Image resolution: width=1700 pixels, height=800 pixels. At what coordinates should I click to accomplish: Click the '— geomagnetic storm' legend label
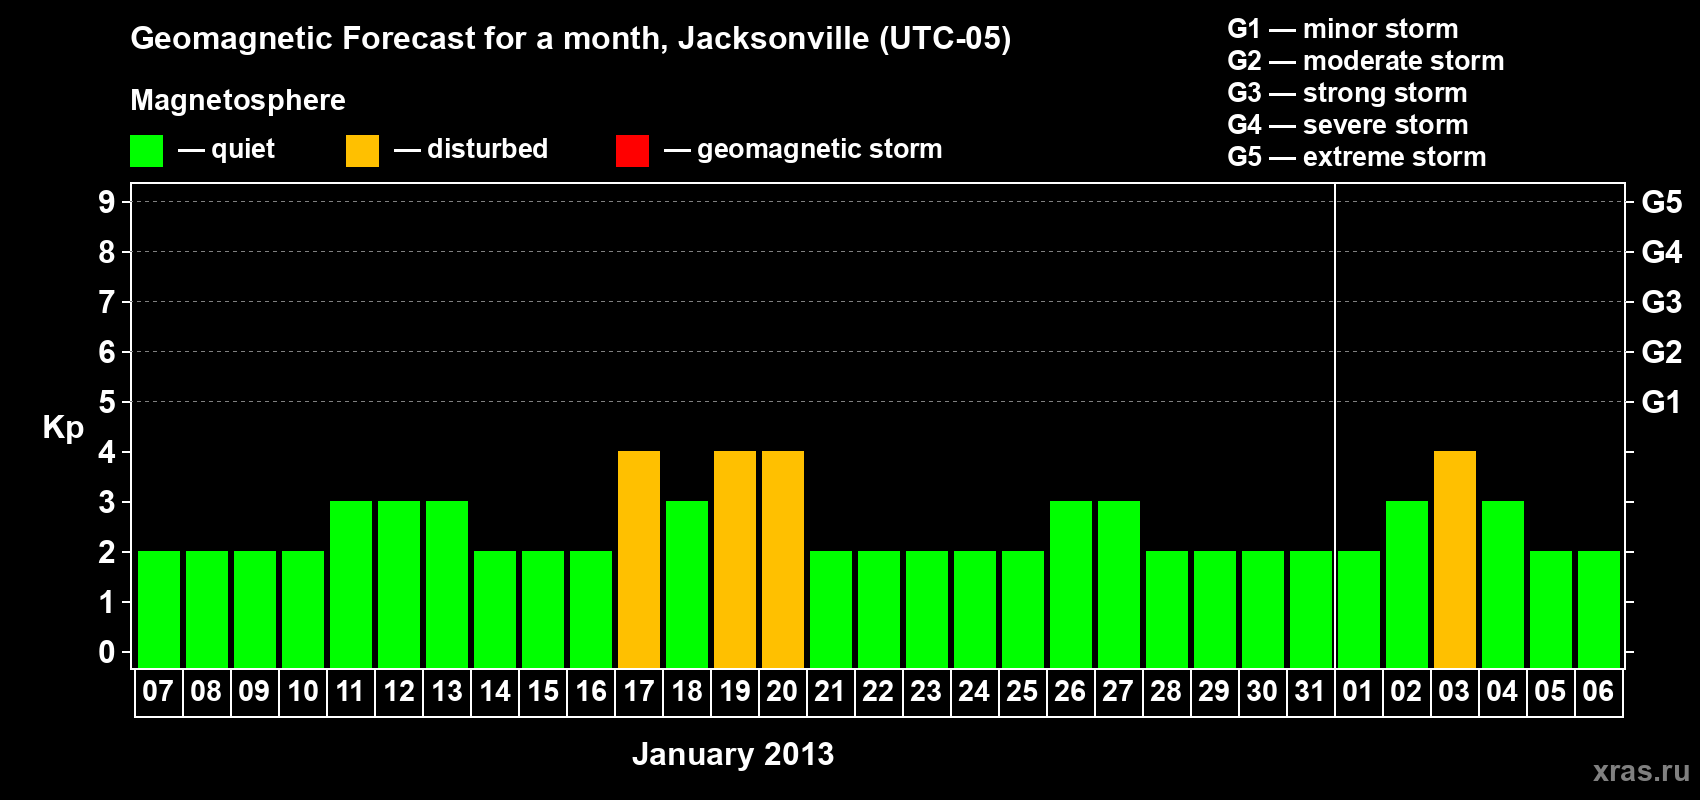[803, 149]
